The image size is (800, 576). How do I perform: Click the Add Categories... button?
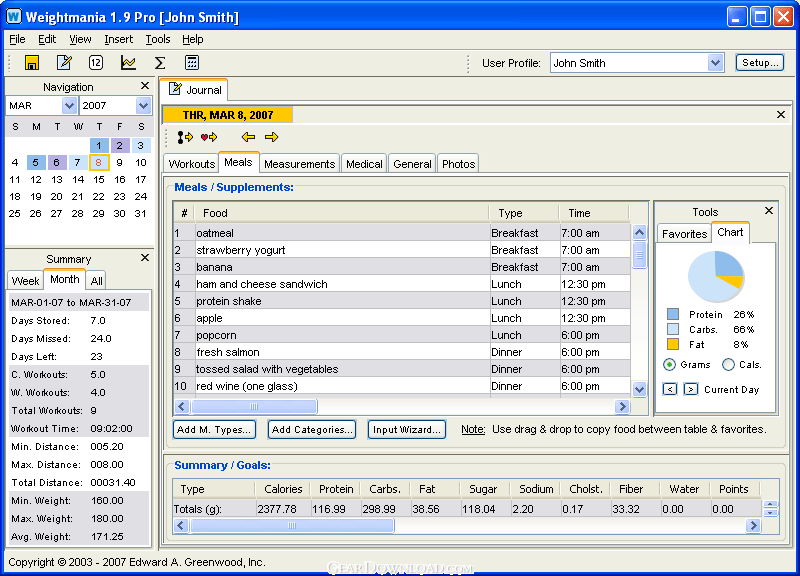(x=312, y=430)
